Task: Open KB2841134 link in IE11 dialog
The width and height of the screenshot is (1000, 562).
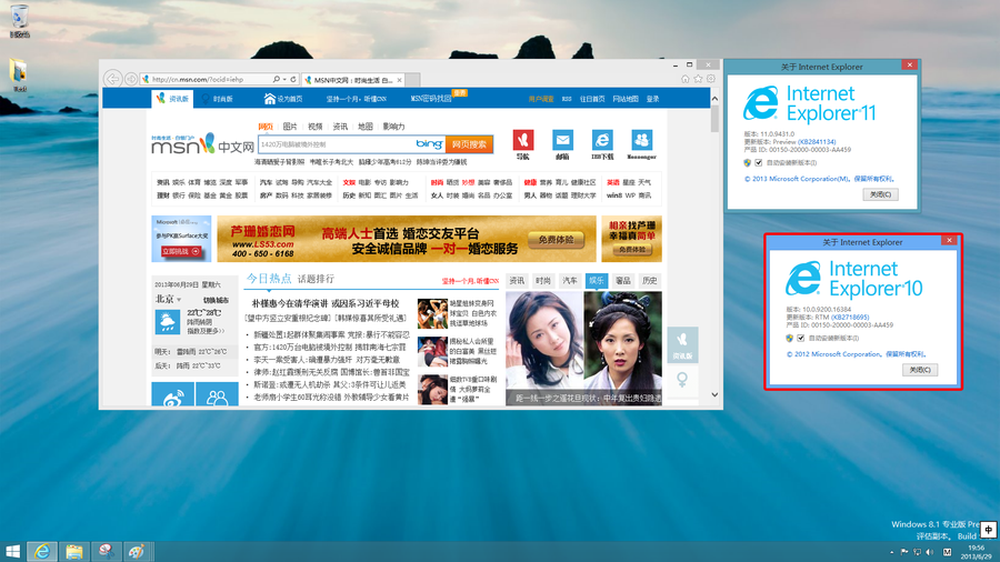Action: [x=816, y=142]
